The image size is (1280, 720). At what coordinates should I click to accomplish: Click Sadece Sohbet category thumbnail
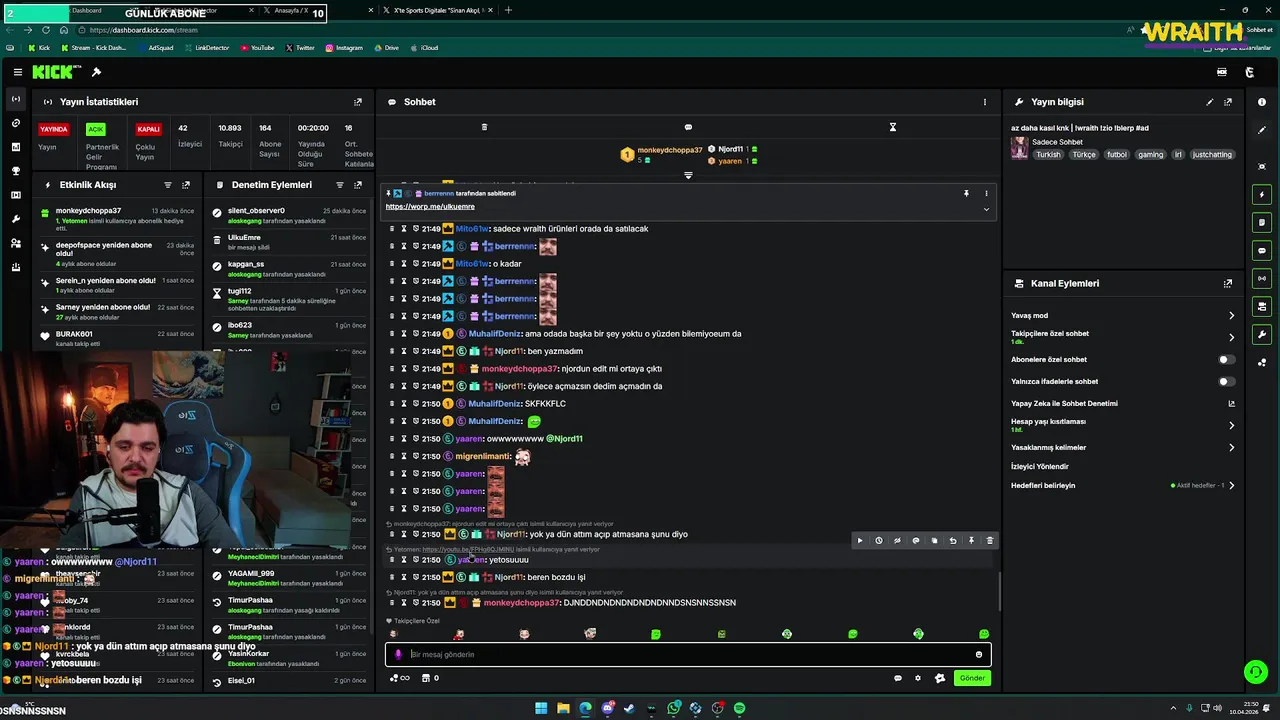1019,148
